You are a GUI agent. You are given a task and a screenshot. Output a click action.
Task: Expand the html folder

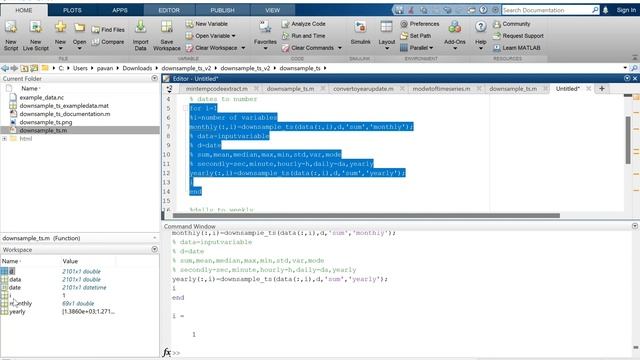point(4,139)
